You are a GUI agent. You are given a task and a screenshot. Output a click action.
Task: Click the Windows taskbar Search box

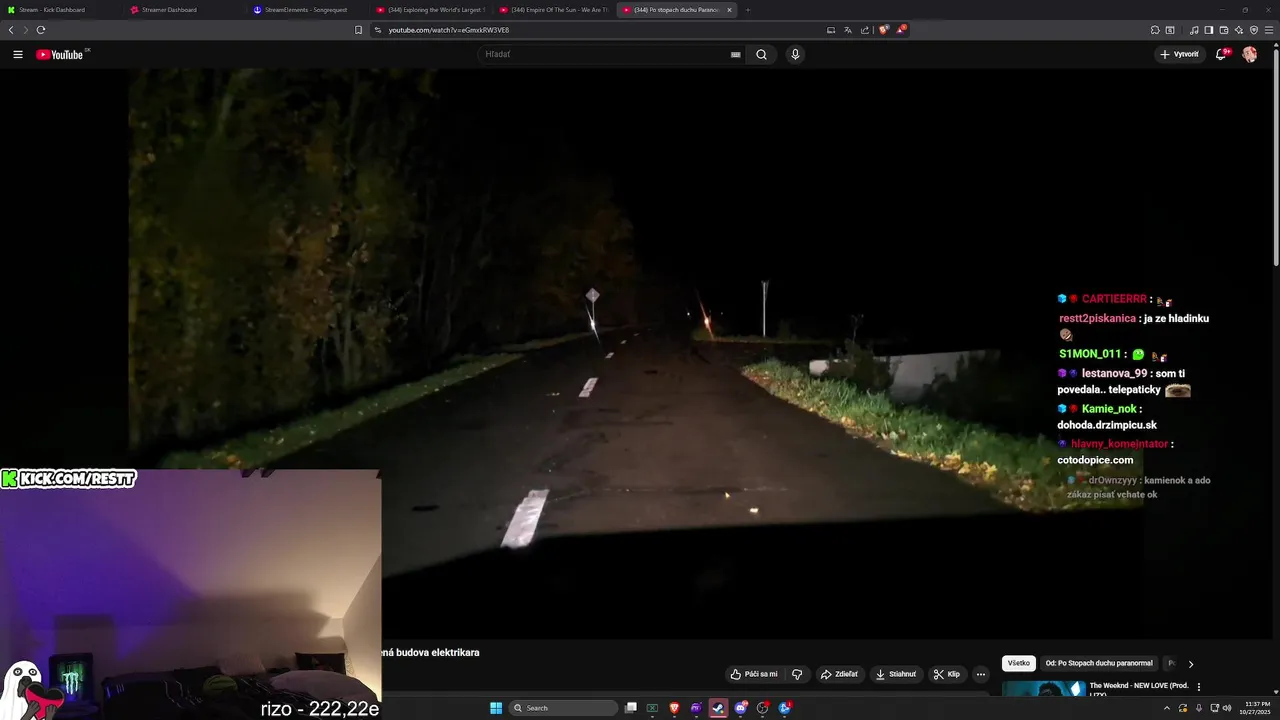coord(563,708)
